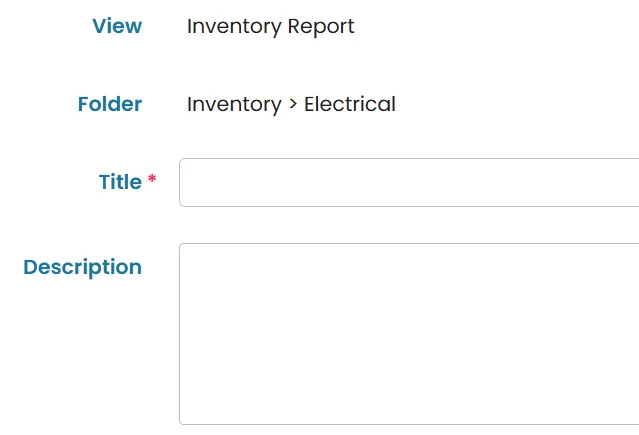The width and height of the screenshot is (639, 435).
Task: Click the bold View heading text
Action: point(117,26)
